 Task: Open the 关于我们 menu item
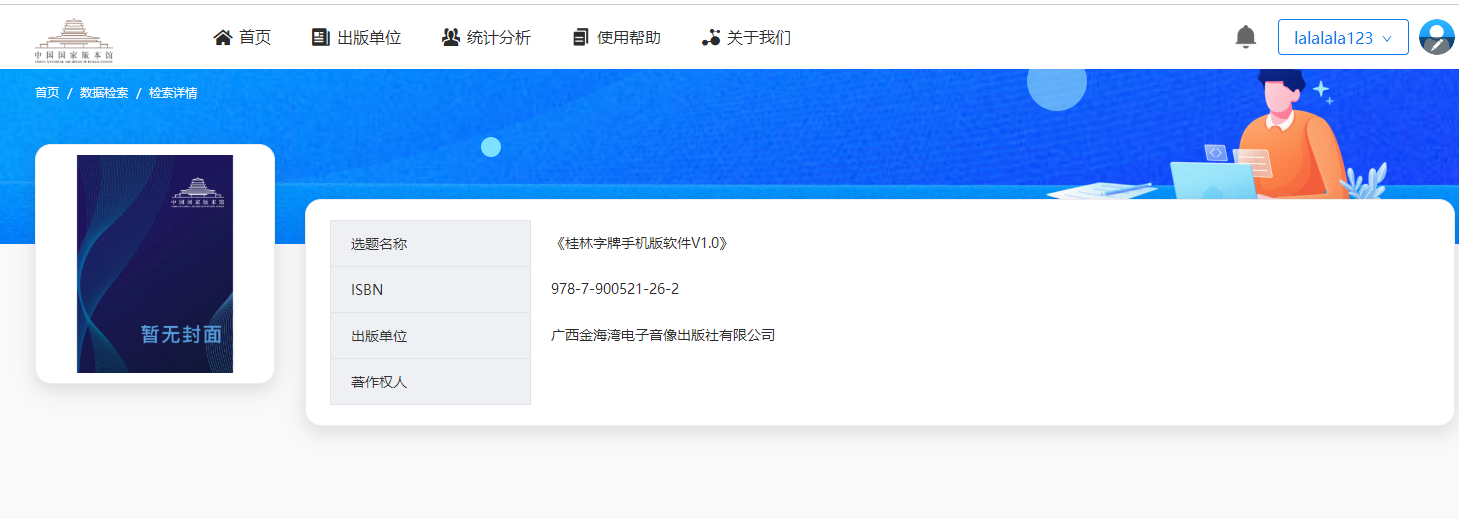click(x=759, y=38)
